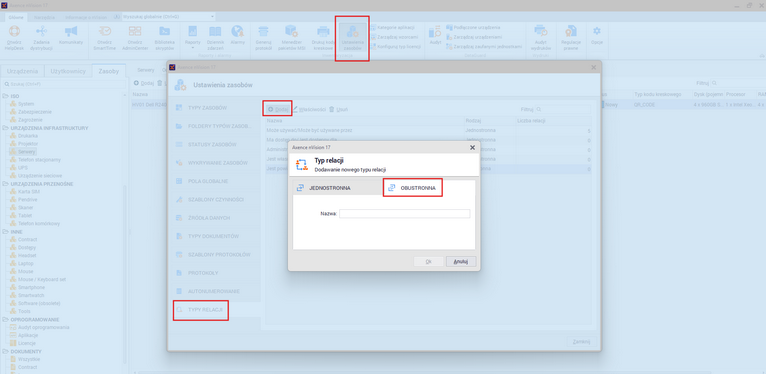This screenshot has width=766, height=374.
Task: Switch to Użytkownicy tab
Action: [x=68, y=71]
